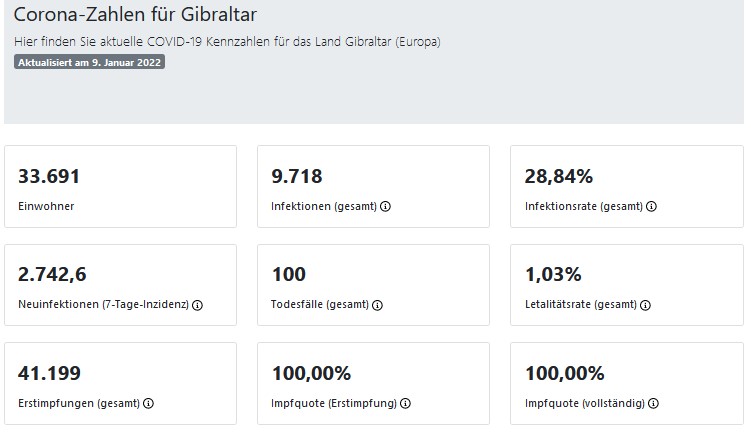The width and height of the screenshot is (751, 433).
Task: Click info icon beside Erstimpfungen (gesamt)
Action: pyautogui.click(x=148, y=403)
